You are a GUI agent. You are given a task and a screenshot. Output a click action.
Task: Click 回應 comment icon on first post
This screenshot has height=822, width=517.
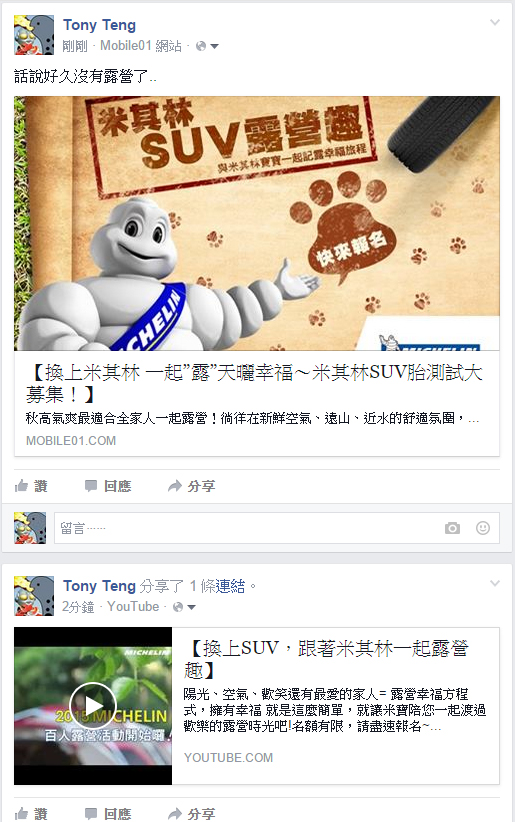click(108, 486)
